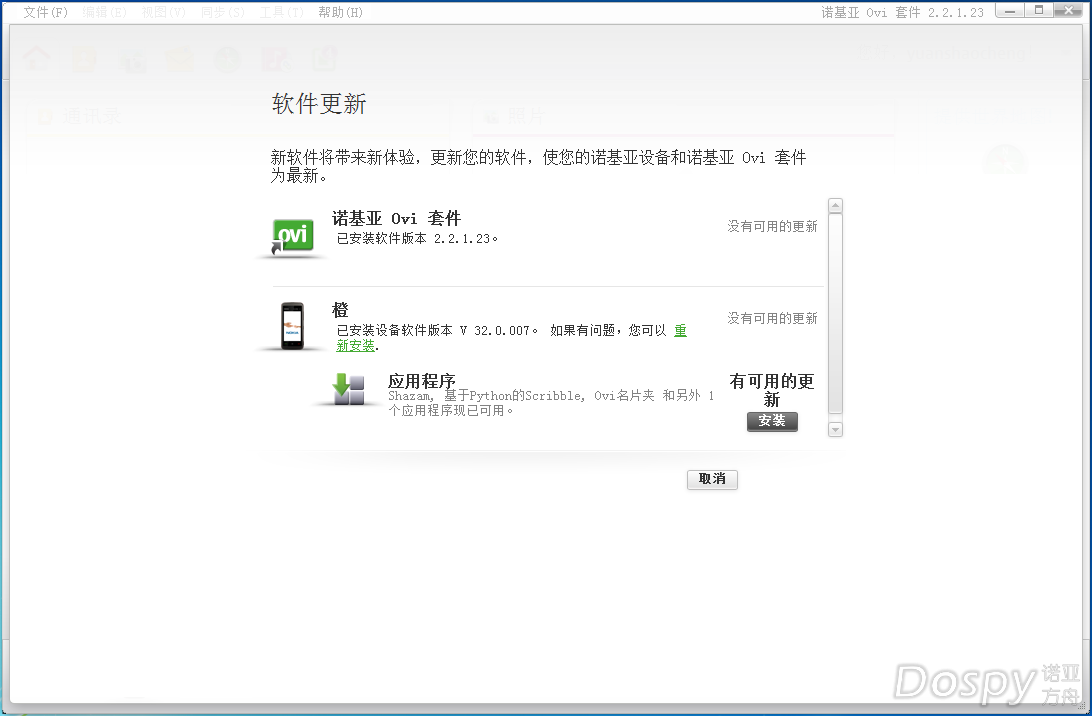Click the 软件更新 dialog title
1092x716 pixels.
319,104
